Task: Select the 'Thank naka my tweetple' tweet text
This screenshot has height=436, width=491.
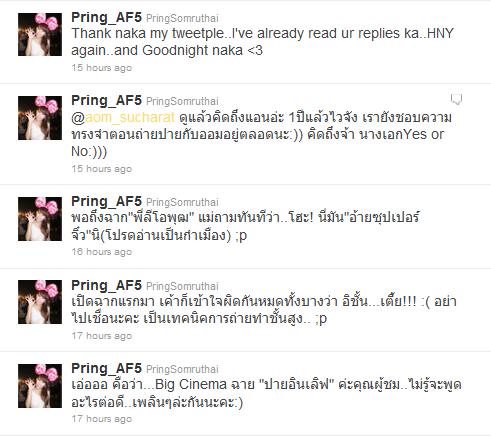Action: click(262, 42)
